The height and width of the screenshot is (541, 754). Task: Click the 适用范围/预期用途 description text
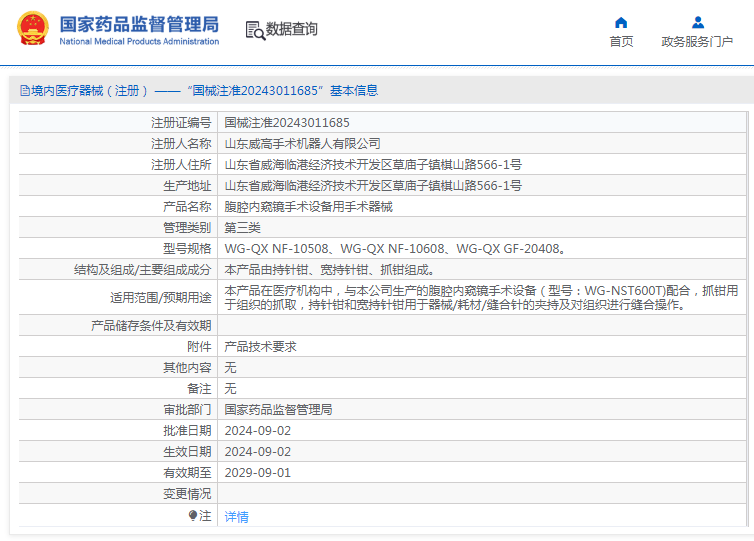tap(481, 298)
